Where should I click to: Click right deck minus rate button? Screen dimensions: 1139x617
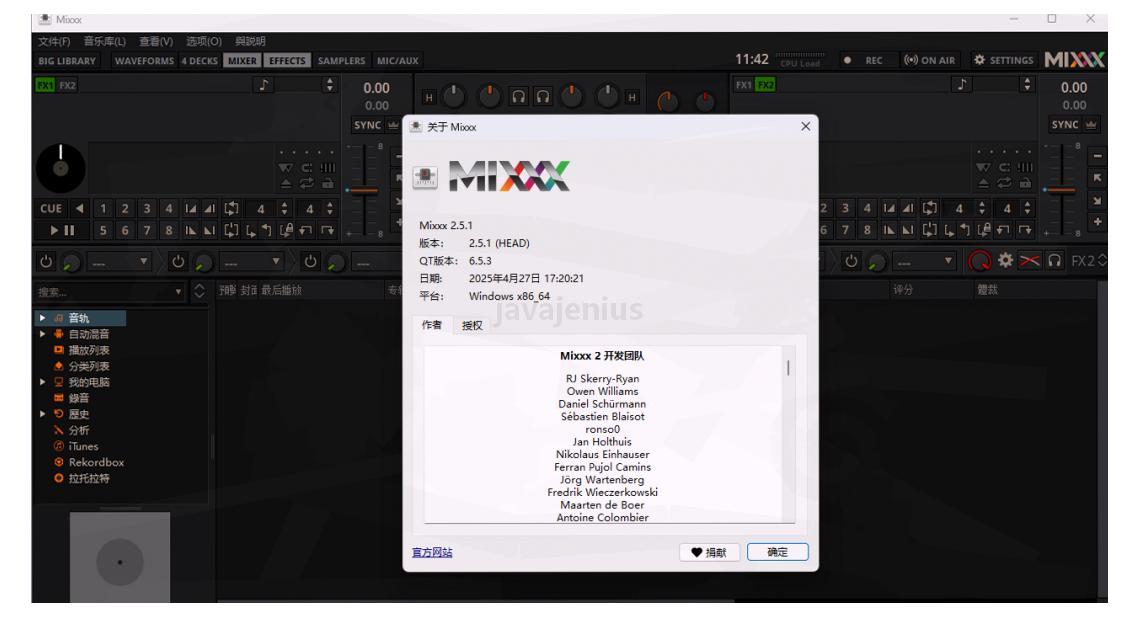tap(1098, 156)
